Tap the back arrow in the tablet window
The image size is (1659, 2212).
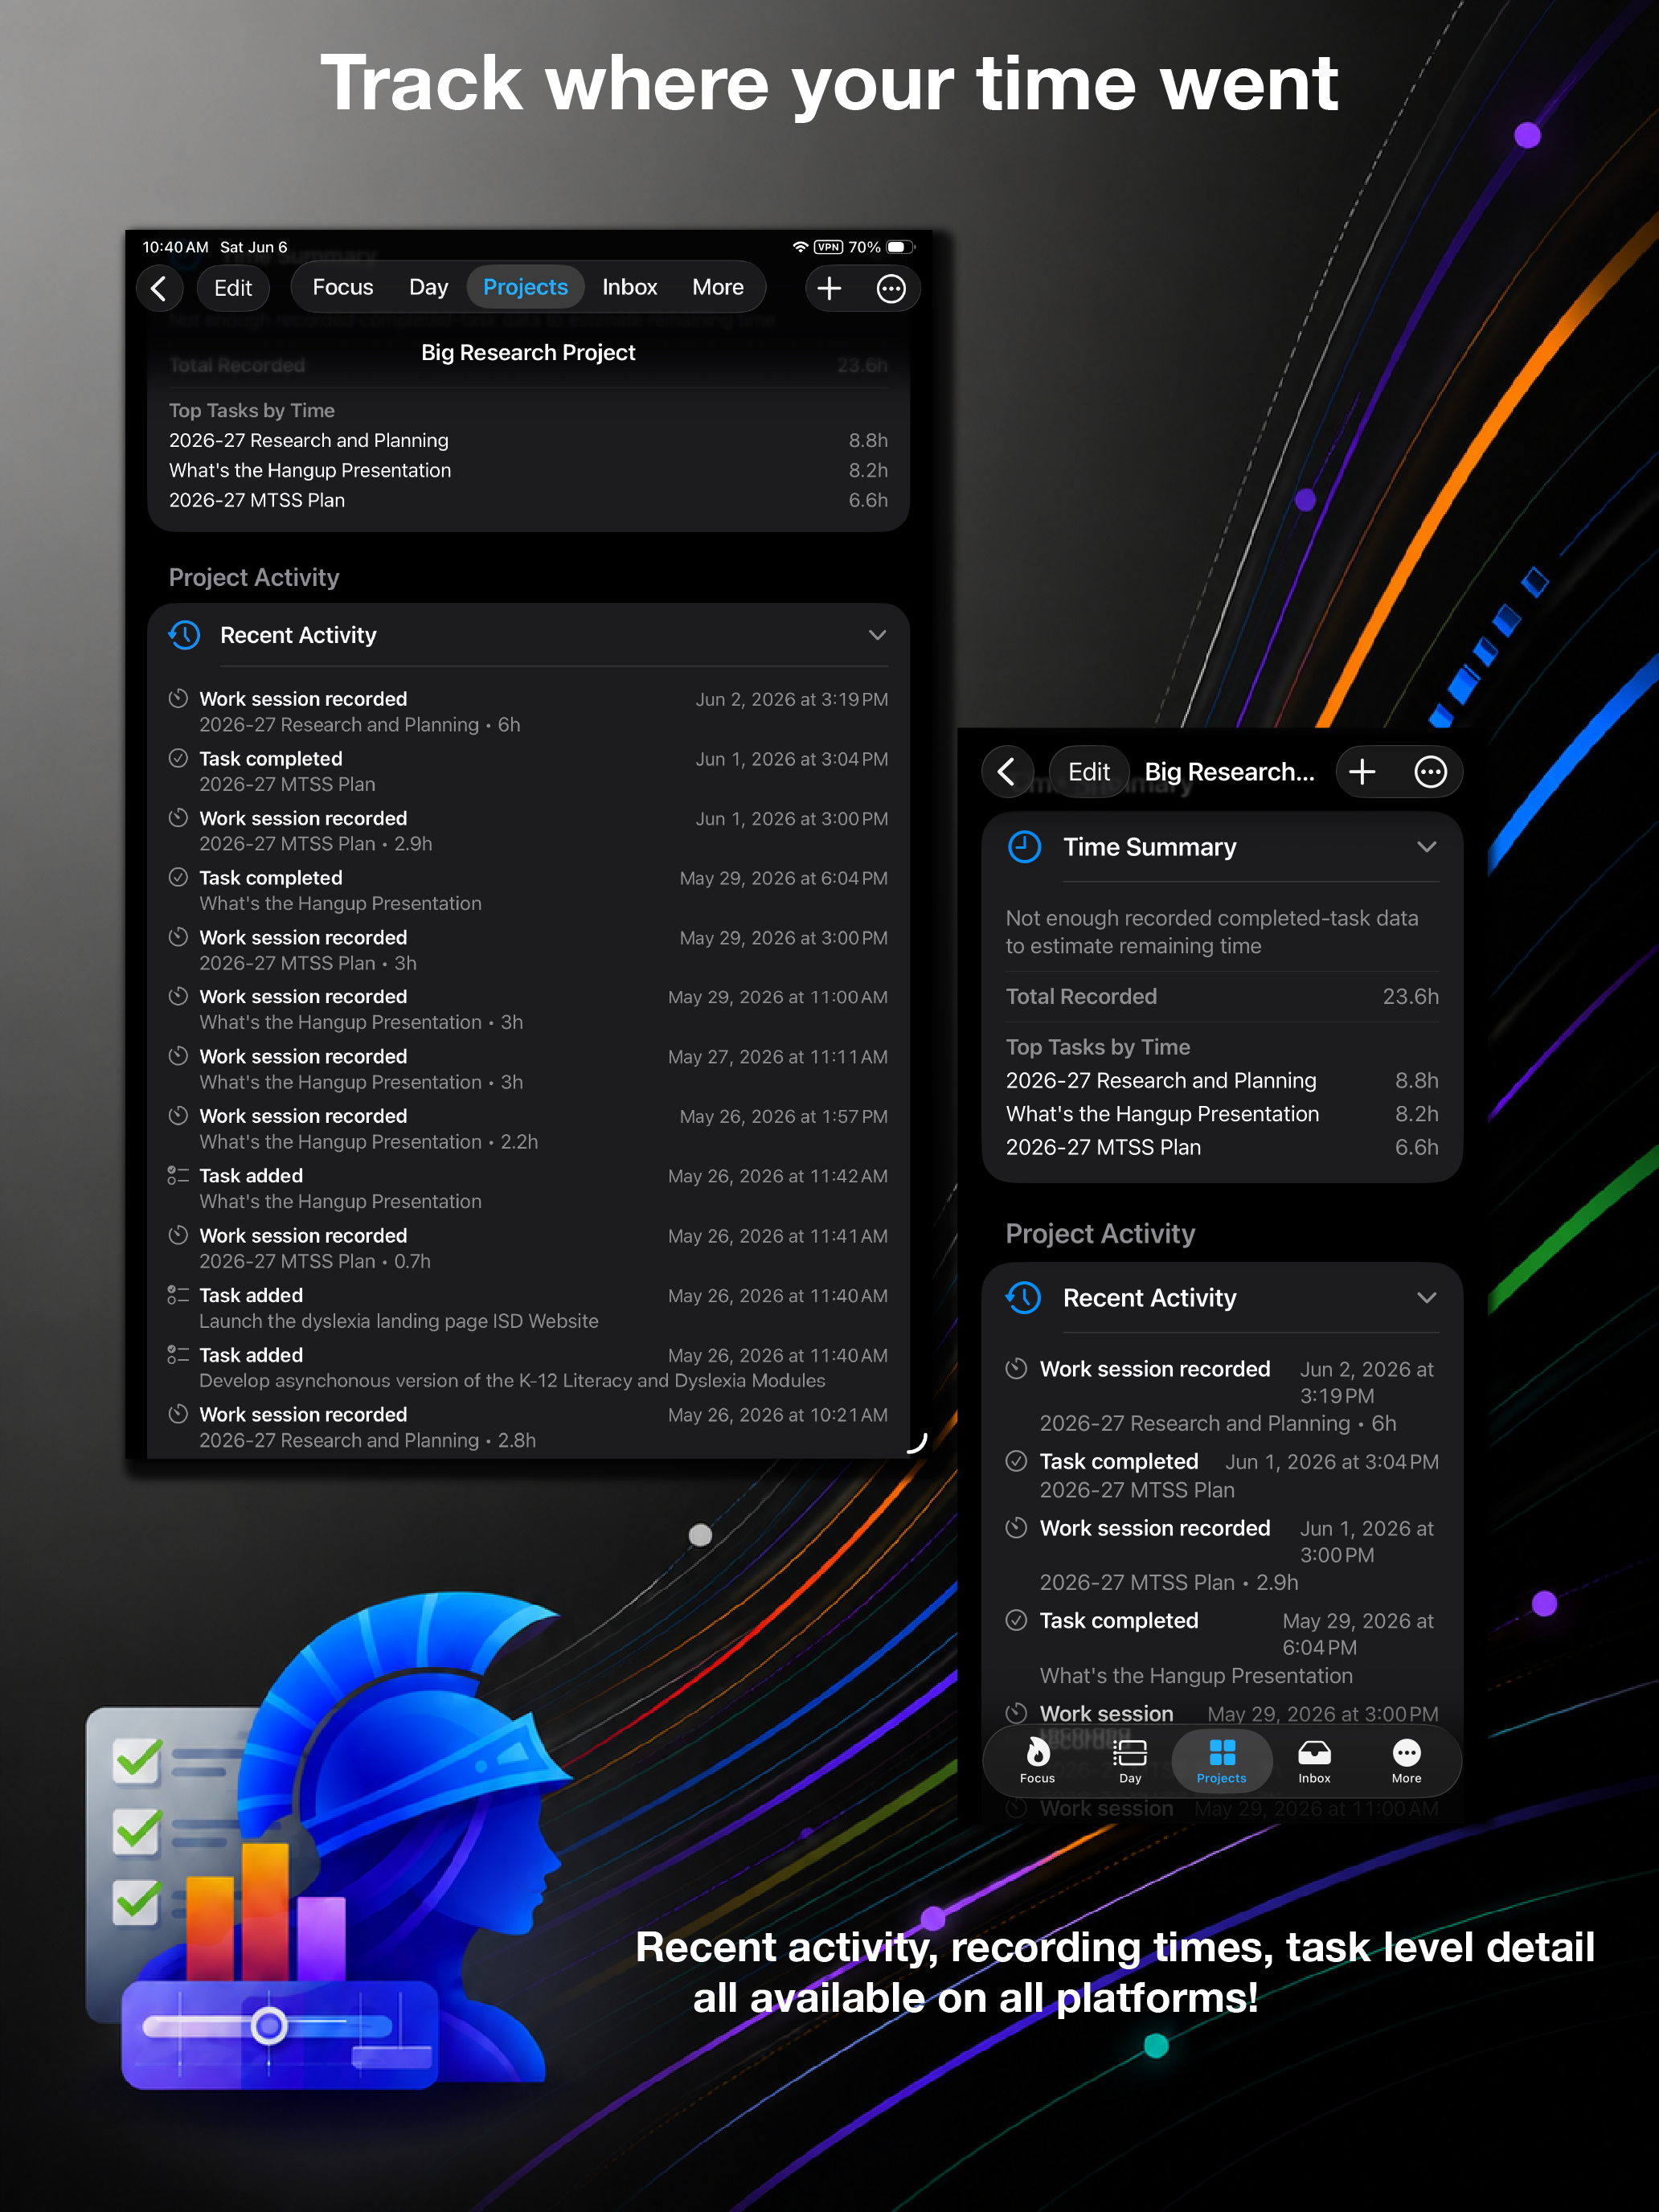tap(160, 288)
